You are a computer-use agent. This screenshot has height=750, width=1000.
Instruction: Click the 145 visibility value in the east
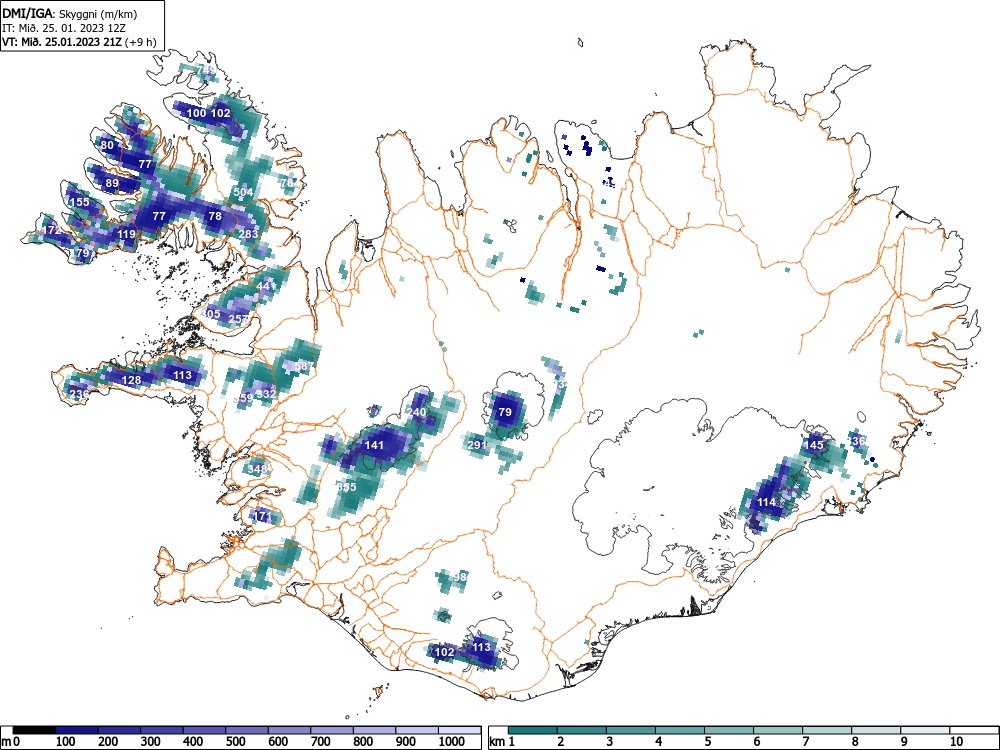(x=814, y=445)
